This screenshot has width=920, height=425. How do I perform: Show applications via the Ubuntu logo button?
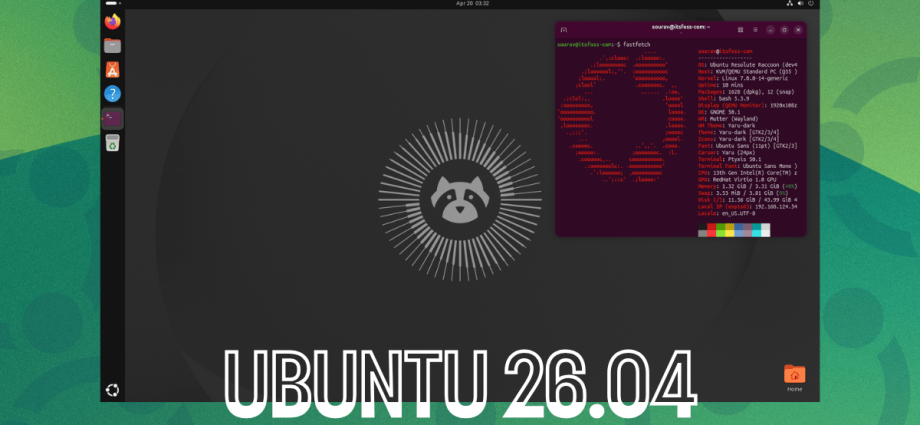pos(113,390)
